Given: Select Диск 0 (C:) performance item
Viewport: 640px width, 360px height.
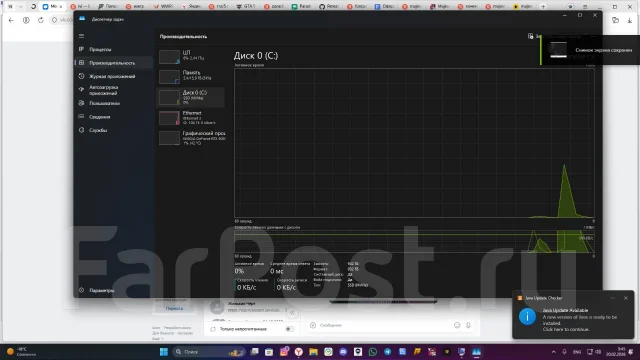Looking at the screenshot, I should (191, 97).
